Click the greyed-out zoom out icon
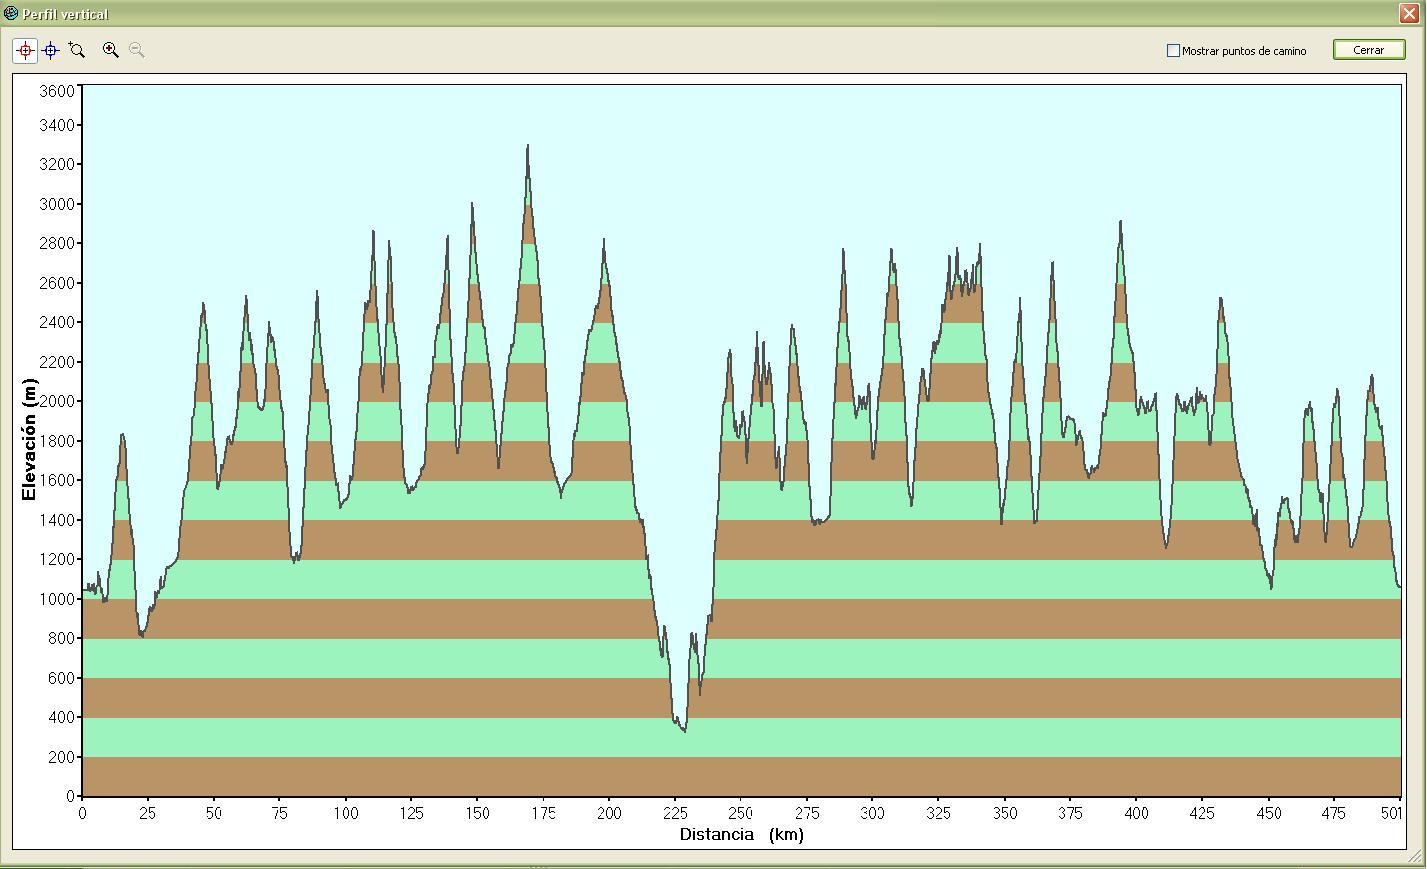Viewport: 1427px width, 869px height. click(137, 50)
